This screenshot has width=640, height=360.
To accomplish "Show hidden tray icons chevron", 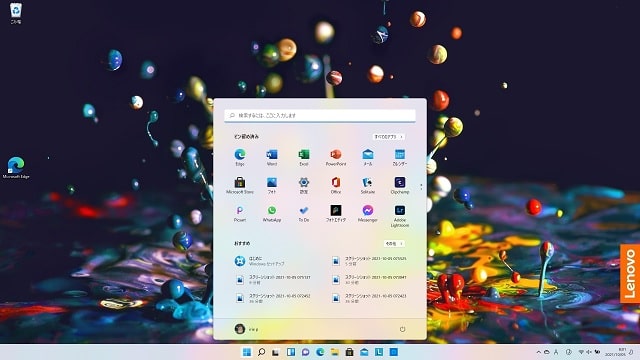I will [x=538, y=352].
